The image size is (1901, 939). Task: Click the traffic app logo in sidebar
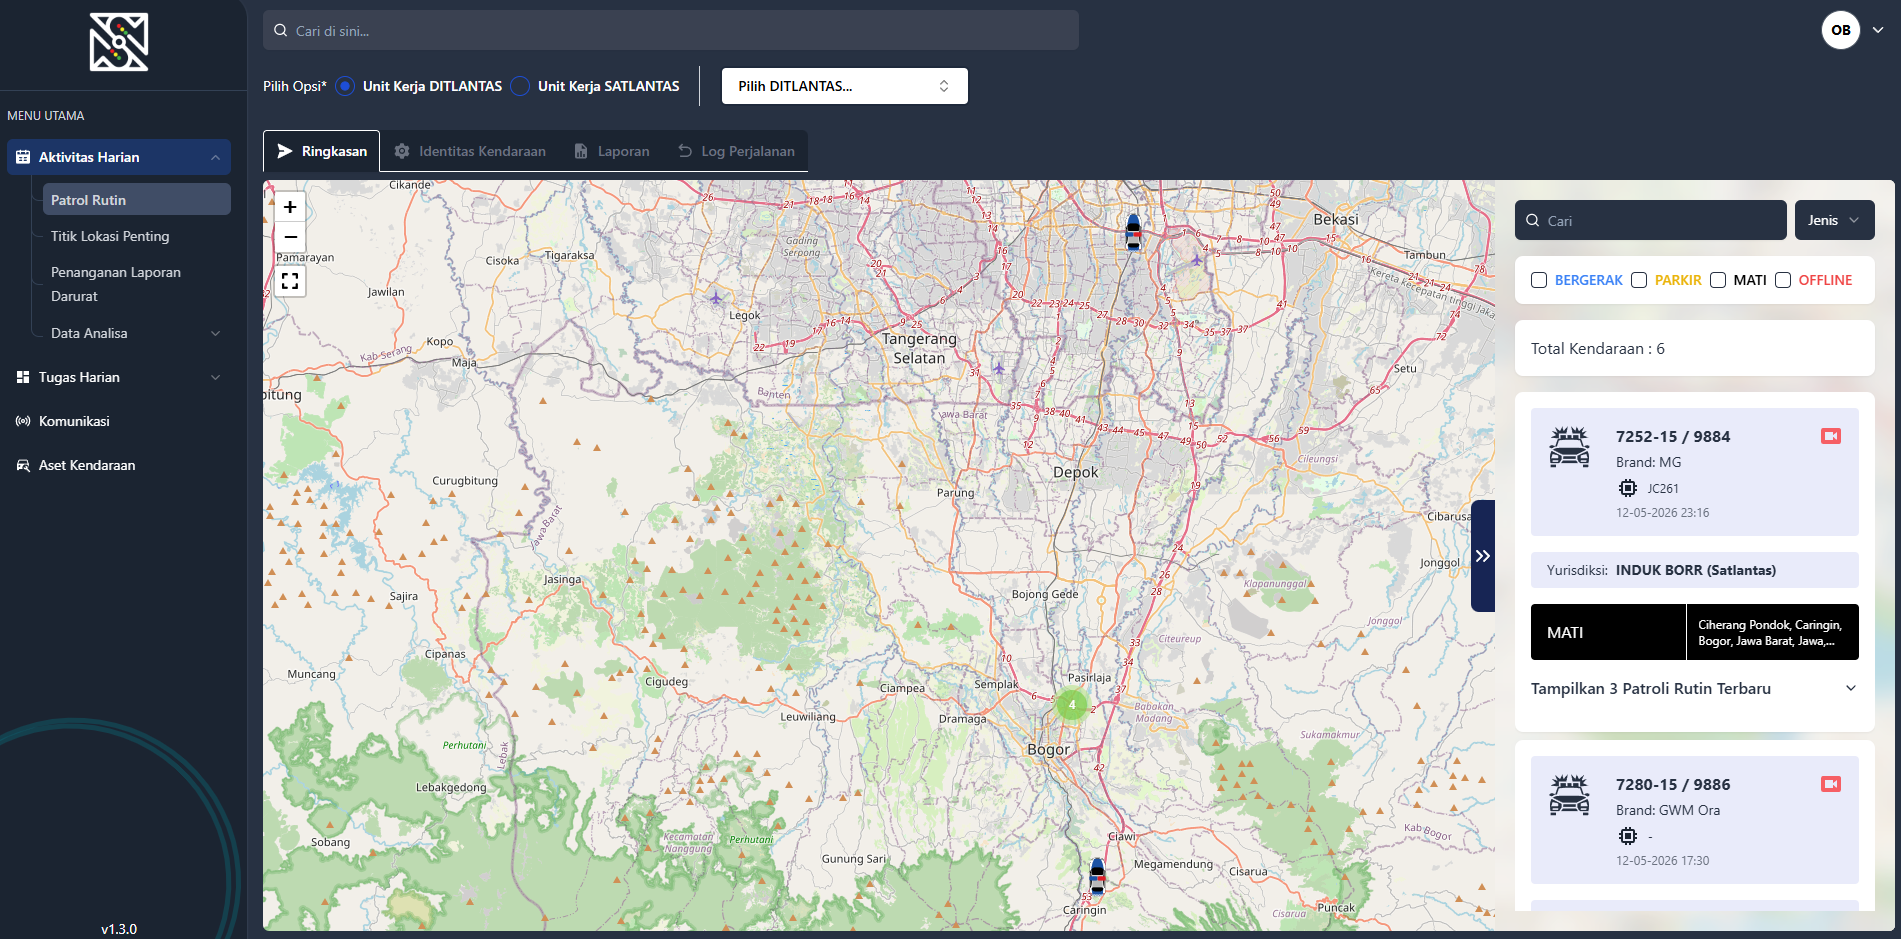119,42
